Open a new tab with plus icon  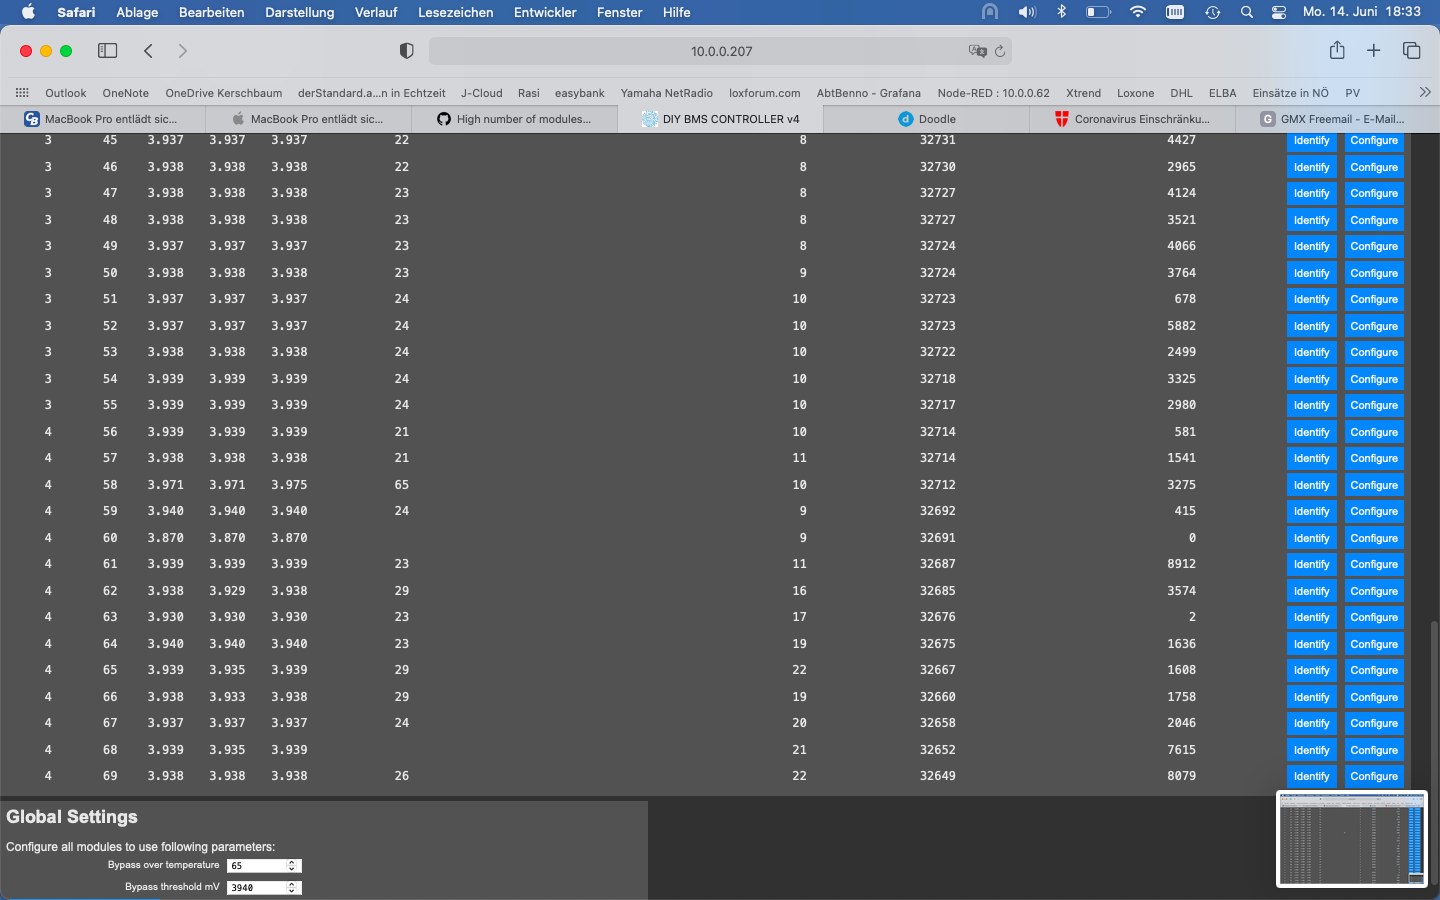[x=1374, y=51]
